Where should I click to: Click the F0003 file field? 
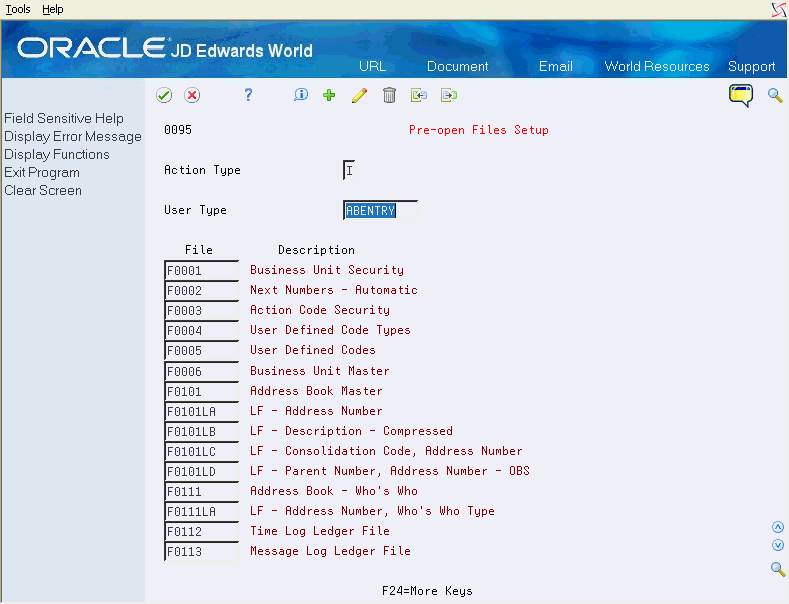click(201, 311)
